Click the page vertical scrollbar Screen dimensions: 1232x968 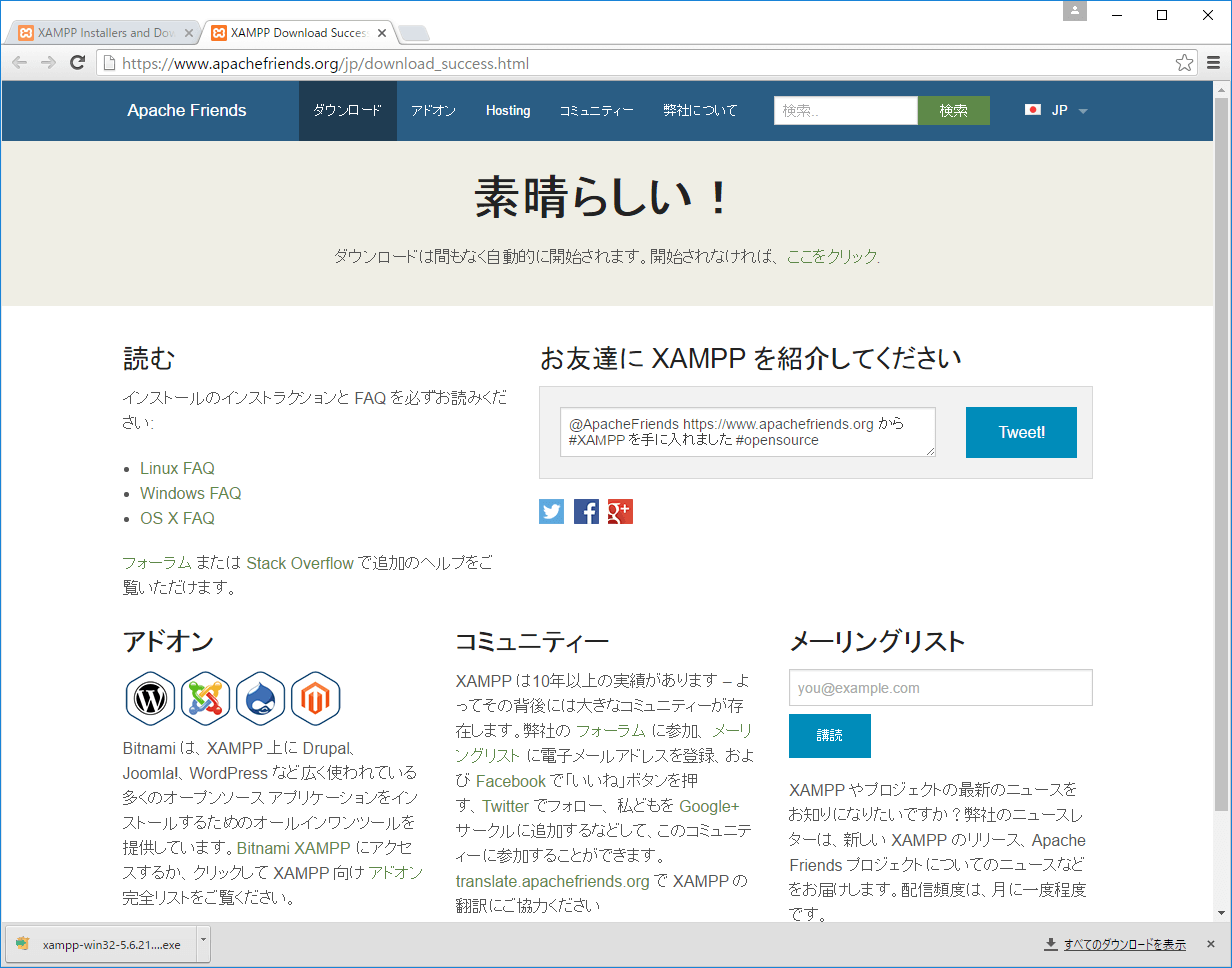(1220, 450)
